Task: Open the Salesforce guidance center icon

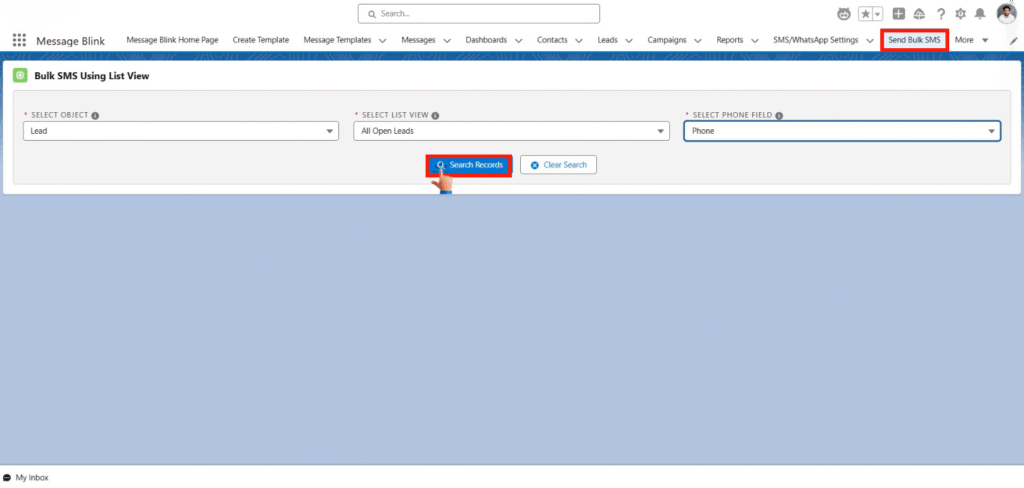Action: tap(920, 14)
